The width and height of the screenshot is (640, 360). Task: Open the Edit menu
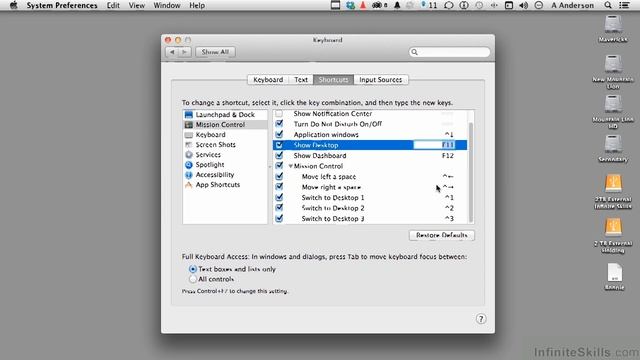[x=113, y=5]
